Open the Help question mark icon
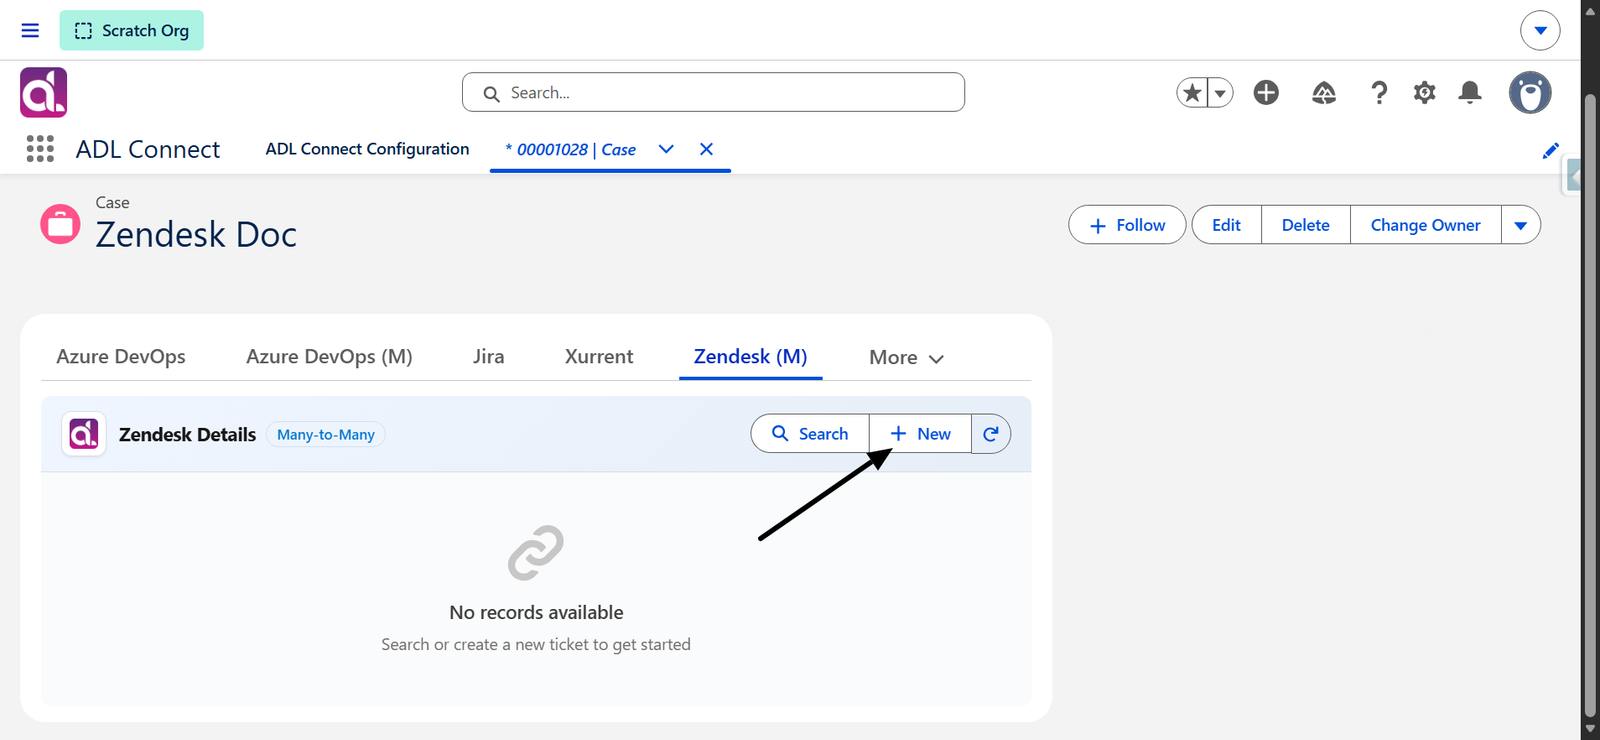Viewport: 1600px width, 740px height. pyautogui.click(x=1379, y=93)
